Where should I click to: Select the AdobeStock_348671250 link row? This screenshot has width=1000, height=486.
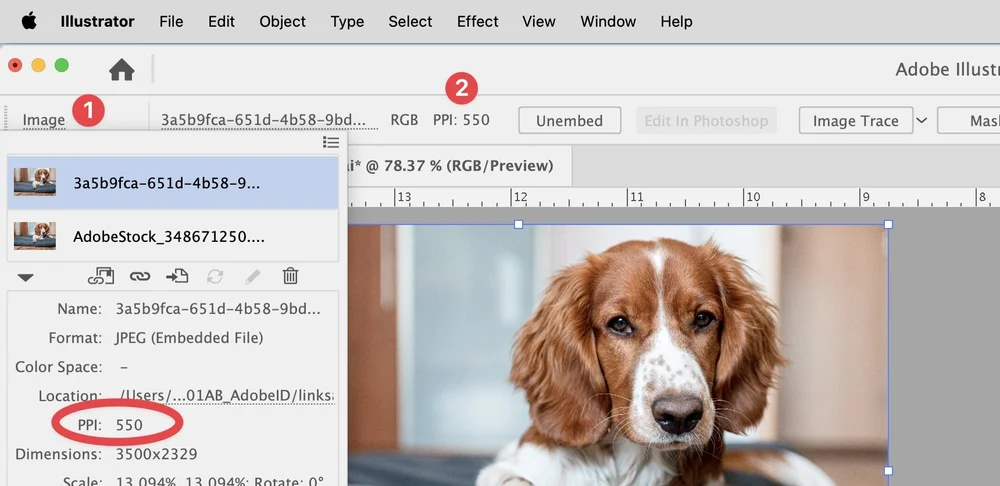(x=172, y=237)
